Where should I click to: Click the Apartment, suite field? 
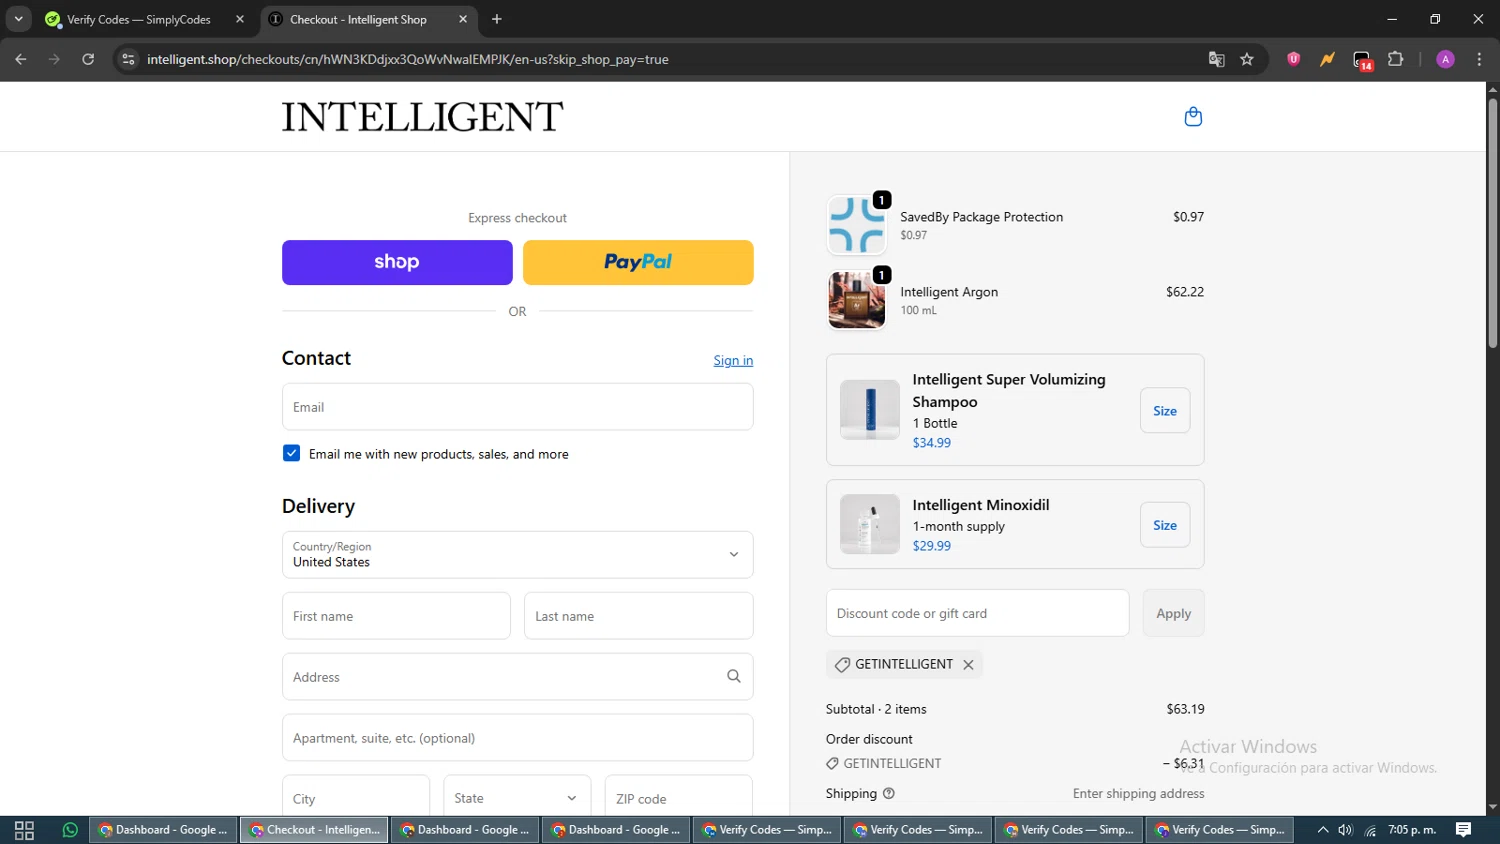pos(517,738)
